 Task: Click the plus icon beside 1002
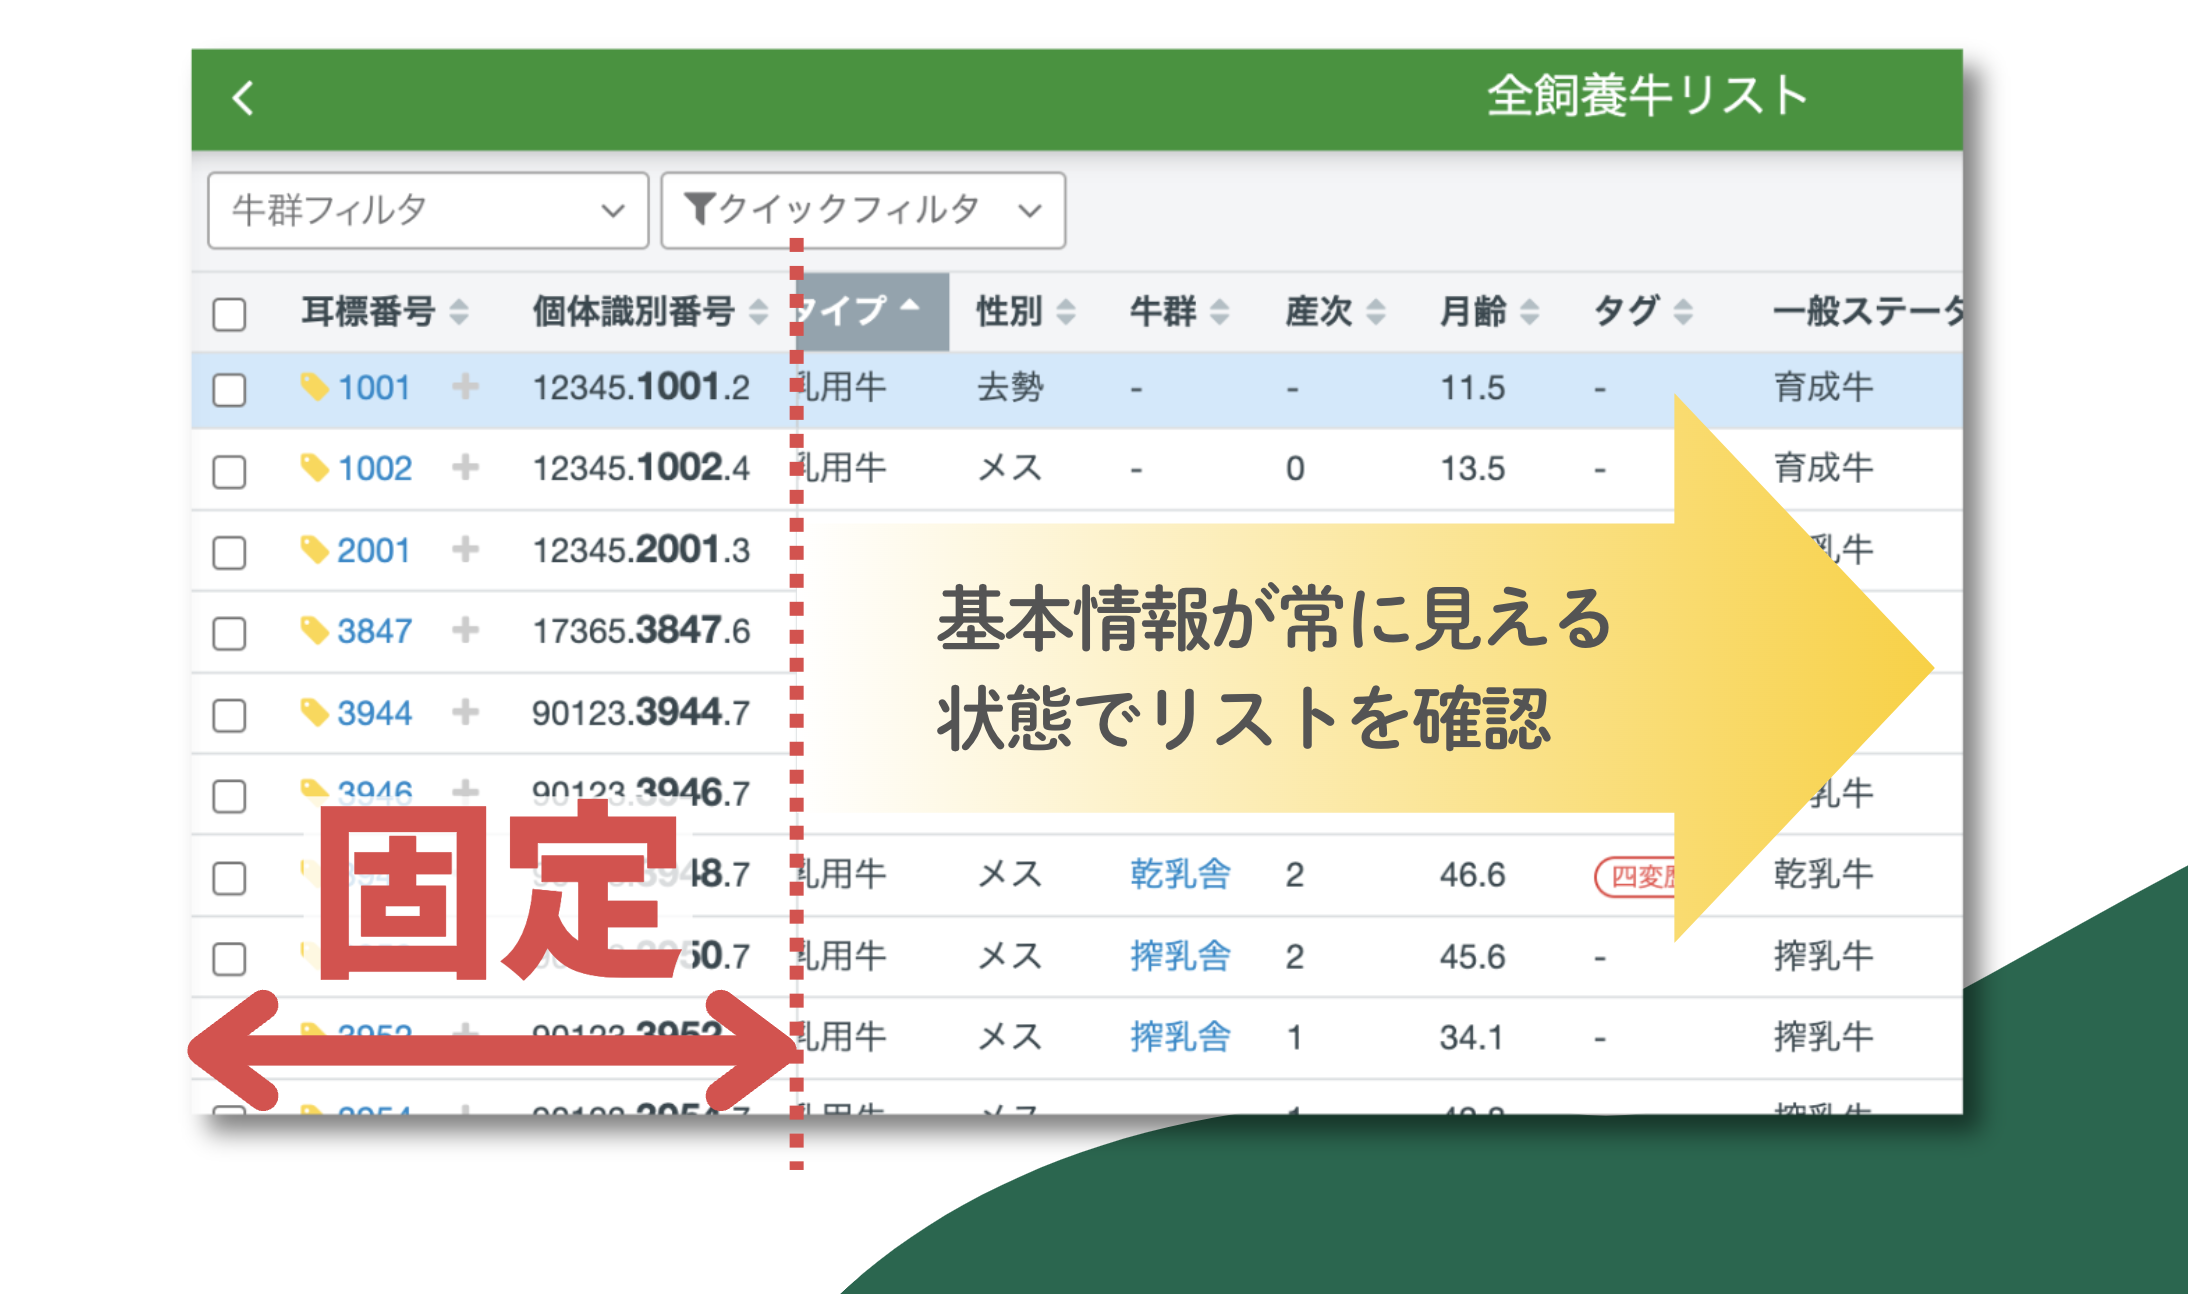point(465,467)
